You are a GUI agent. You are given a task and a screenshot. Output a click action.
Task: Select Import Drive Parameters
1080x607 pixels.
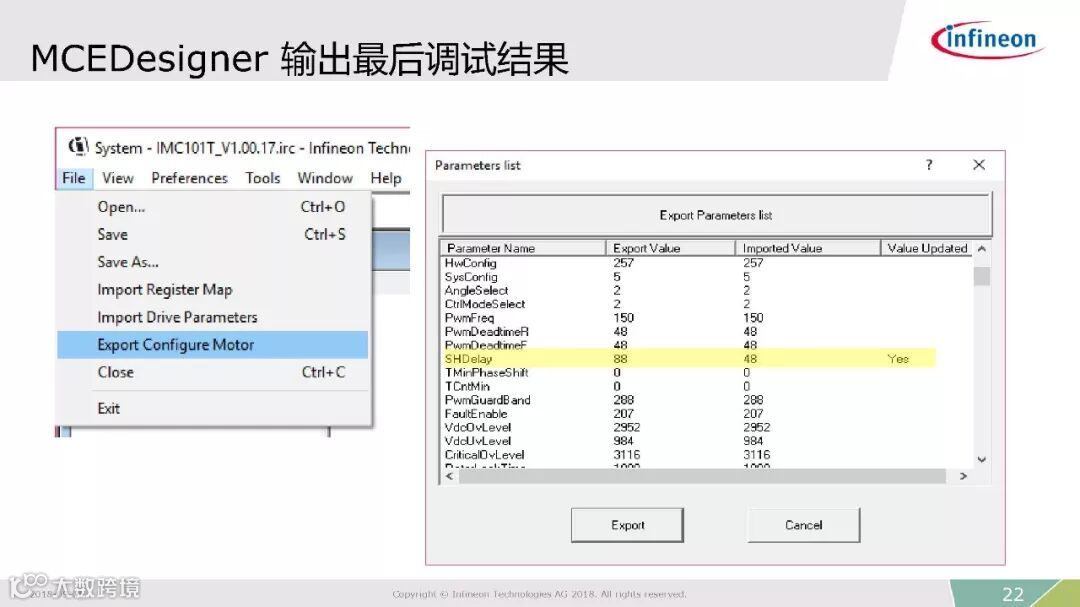(x=212, y=317)
